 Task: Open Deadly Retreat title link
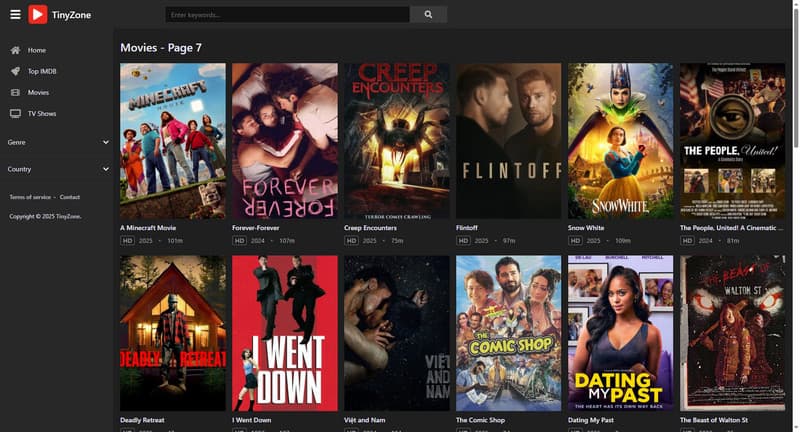tap(142, 420)
